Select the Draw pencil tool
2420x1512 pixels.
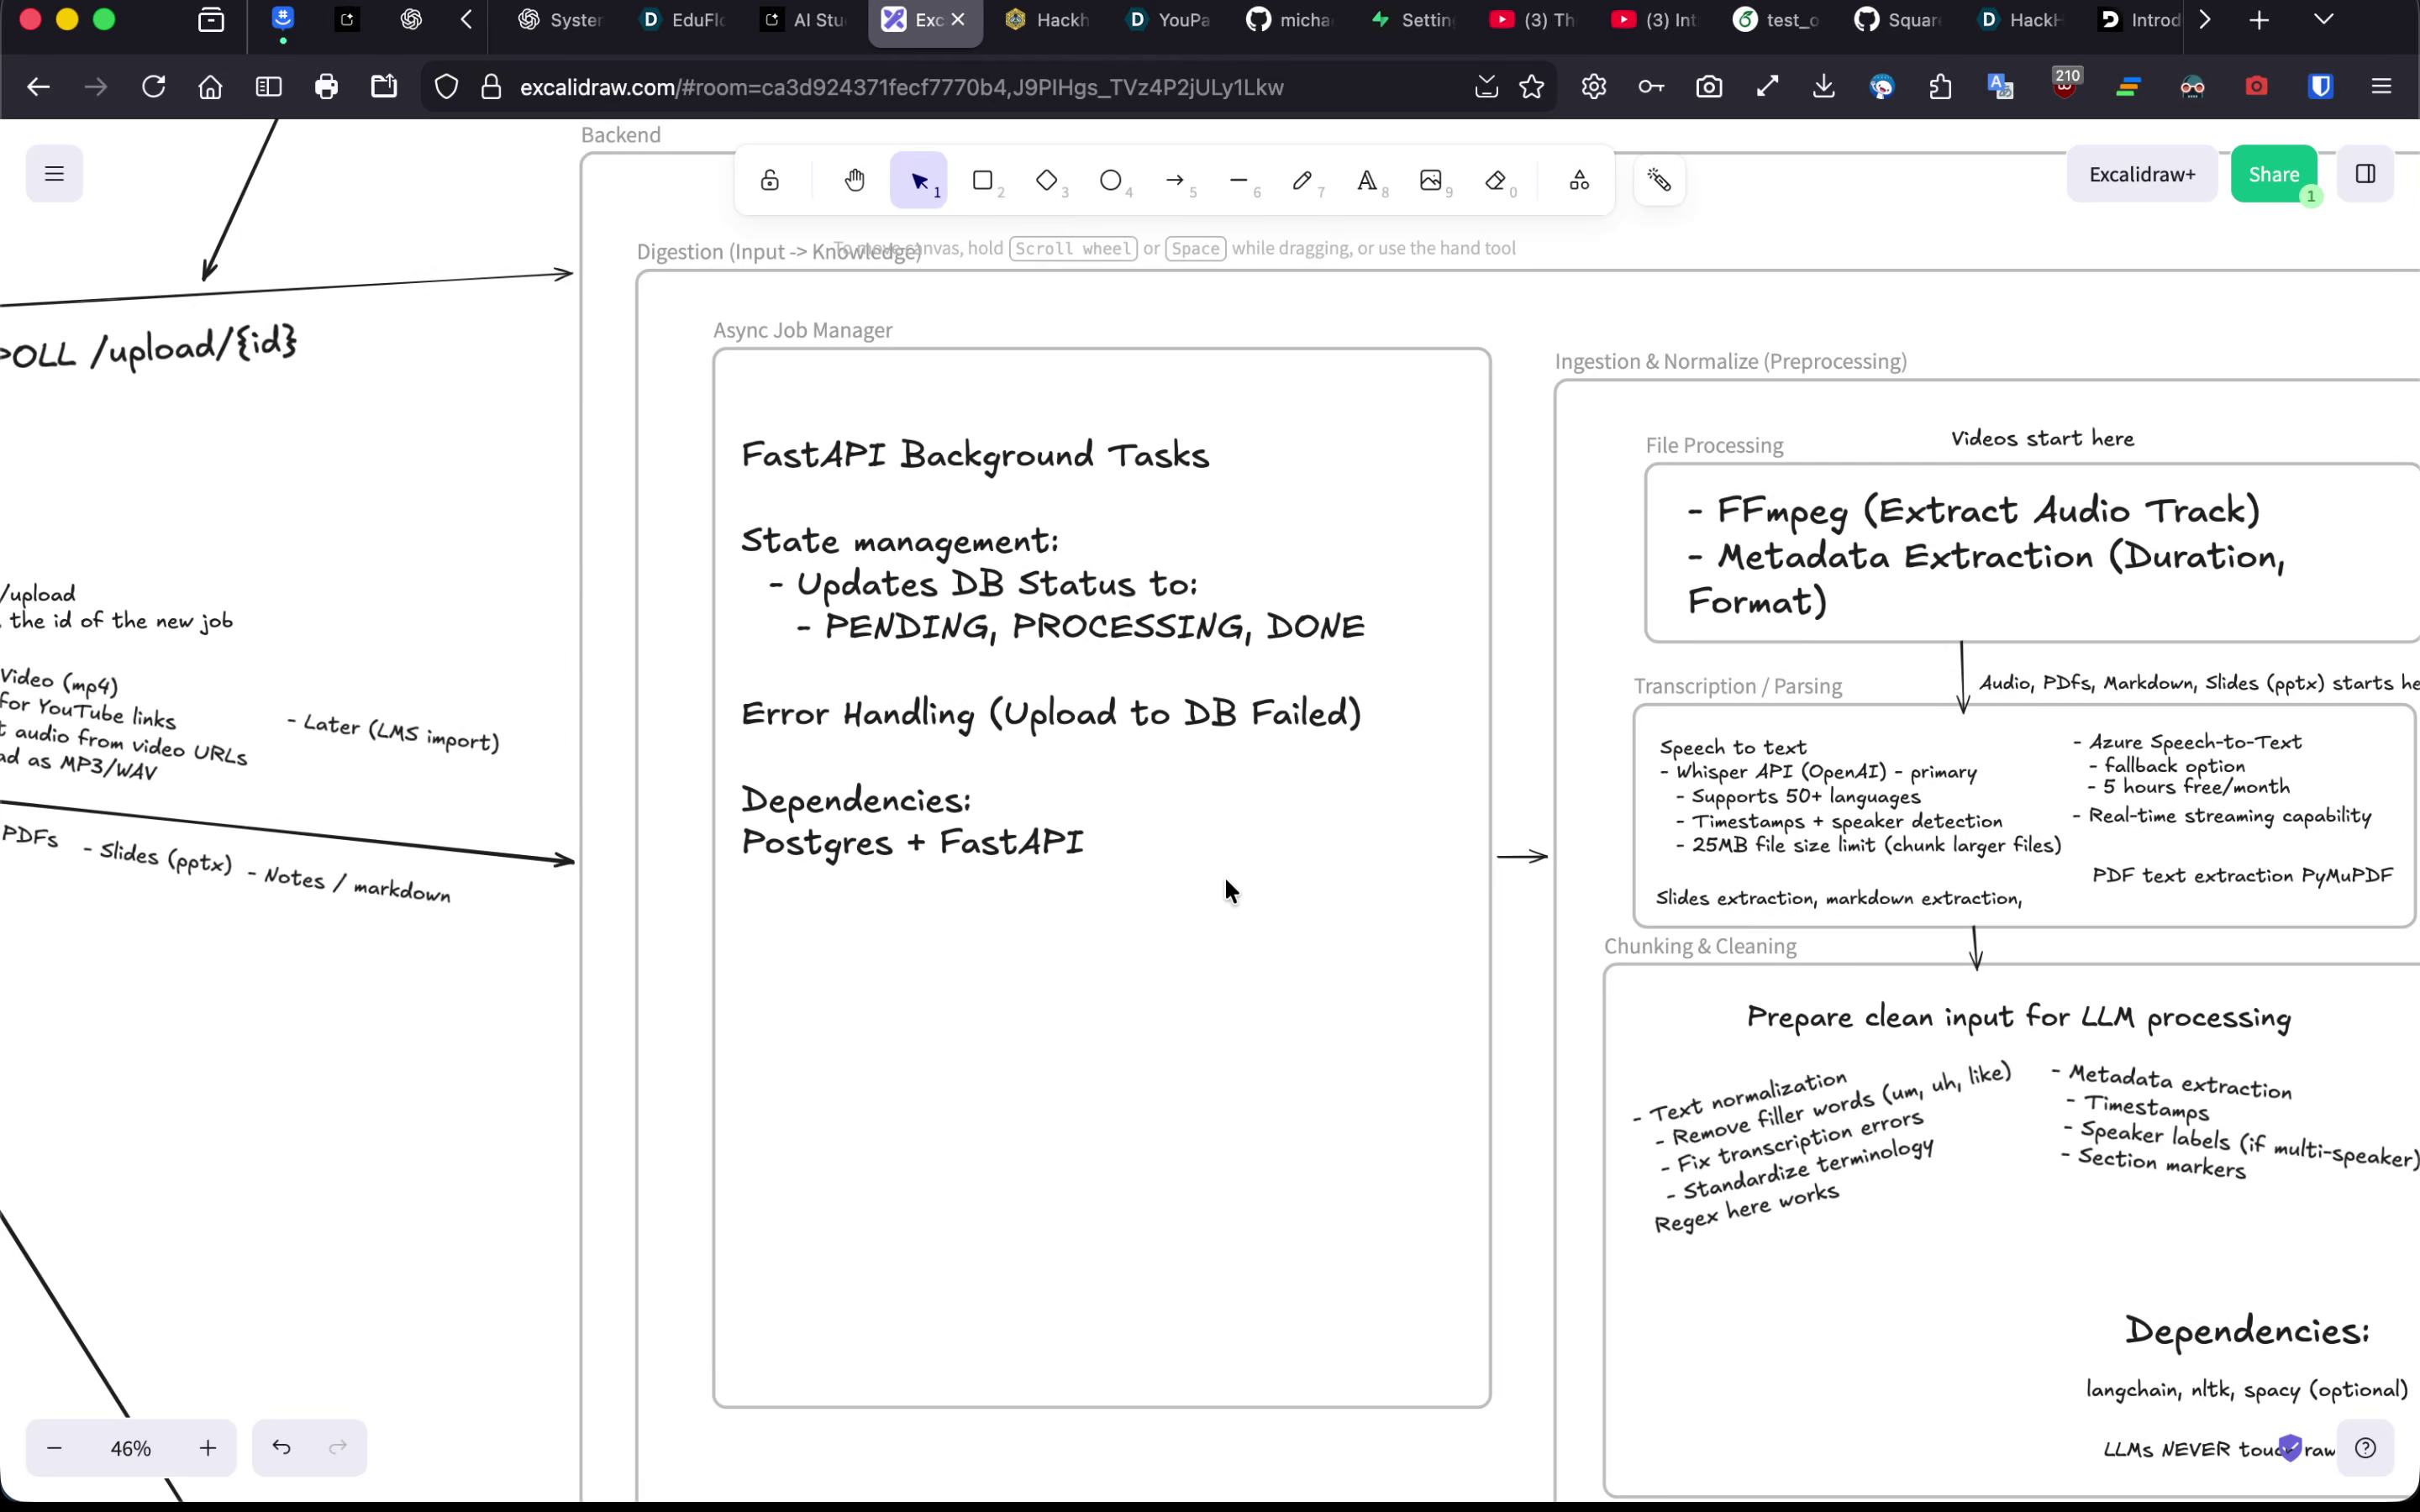1302,181
